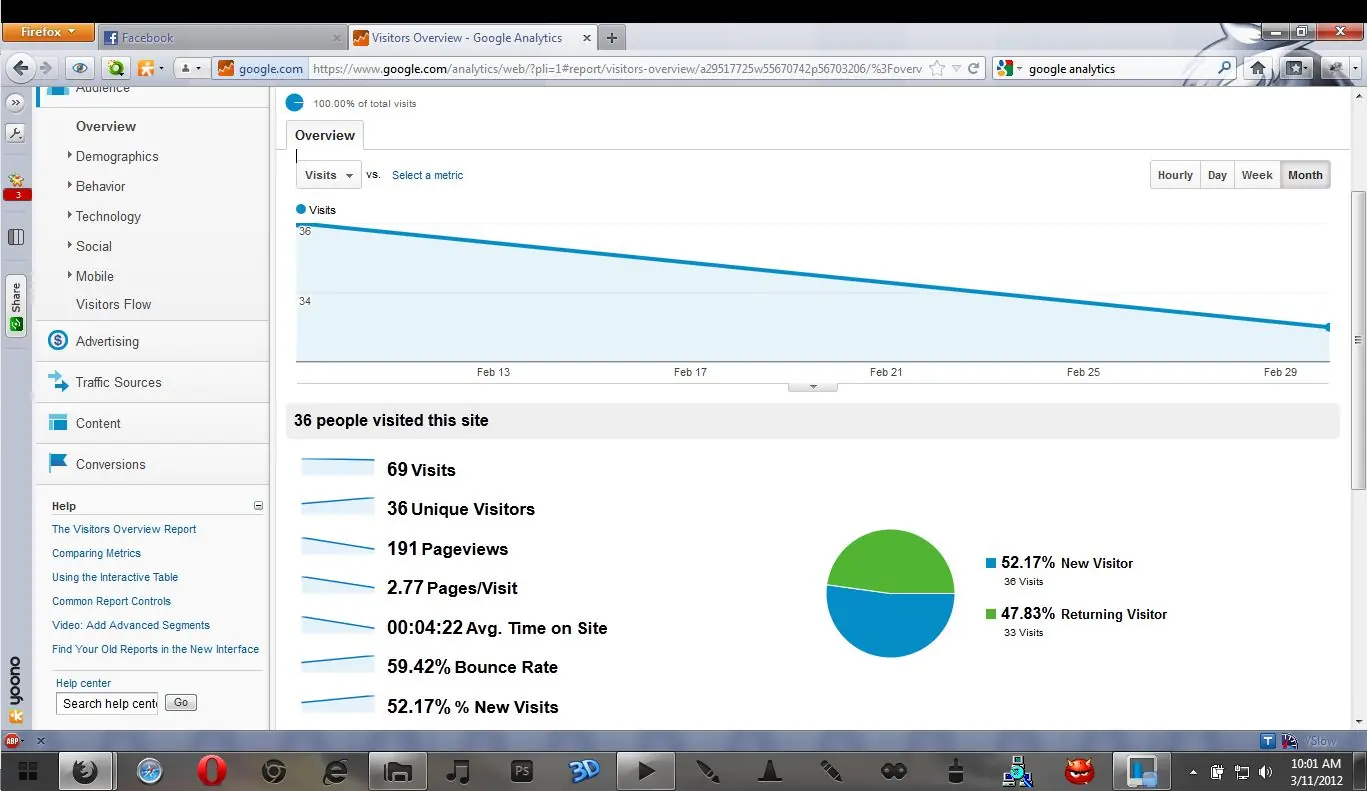Open Common Report Controls link
Screen dimensions: 1367x791
(x=111, y=601)
